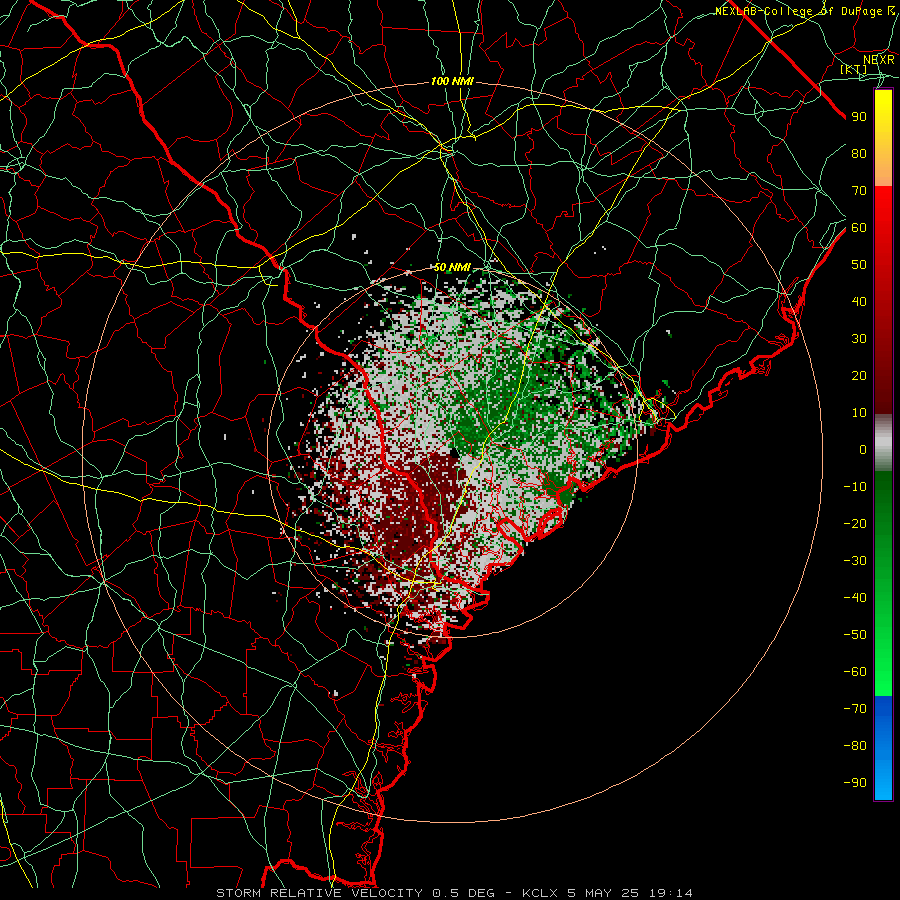Click the -40 scale value
Screen dimensions: 900x900
click(x=855, y=598)
